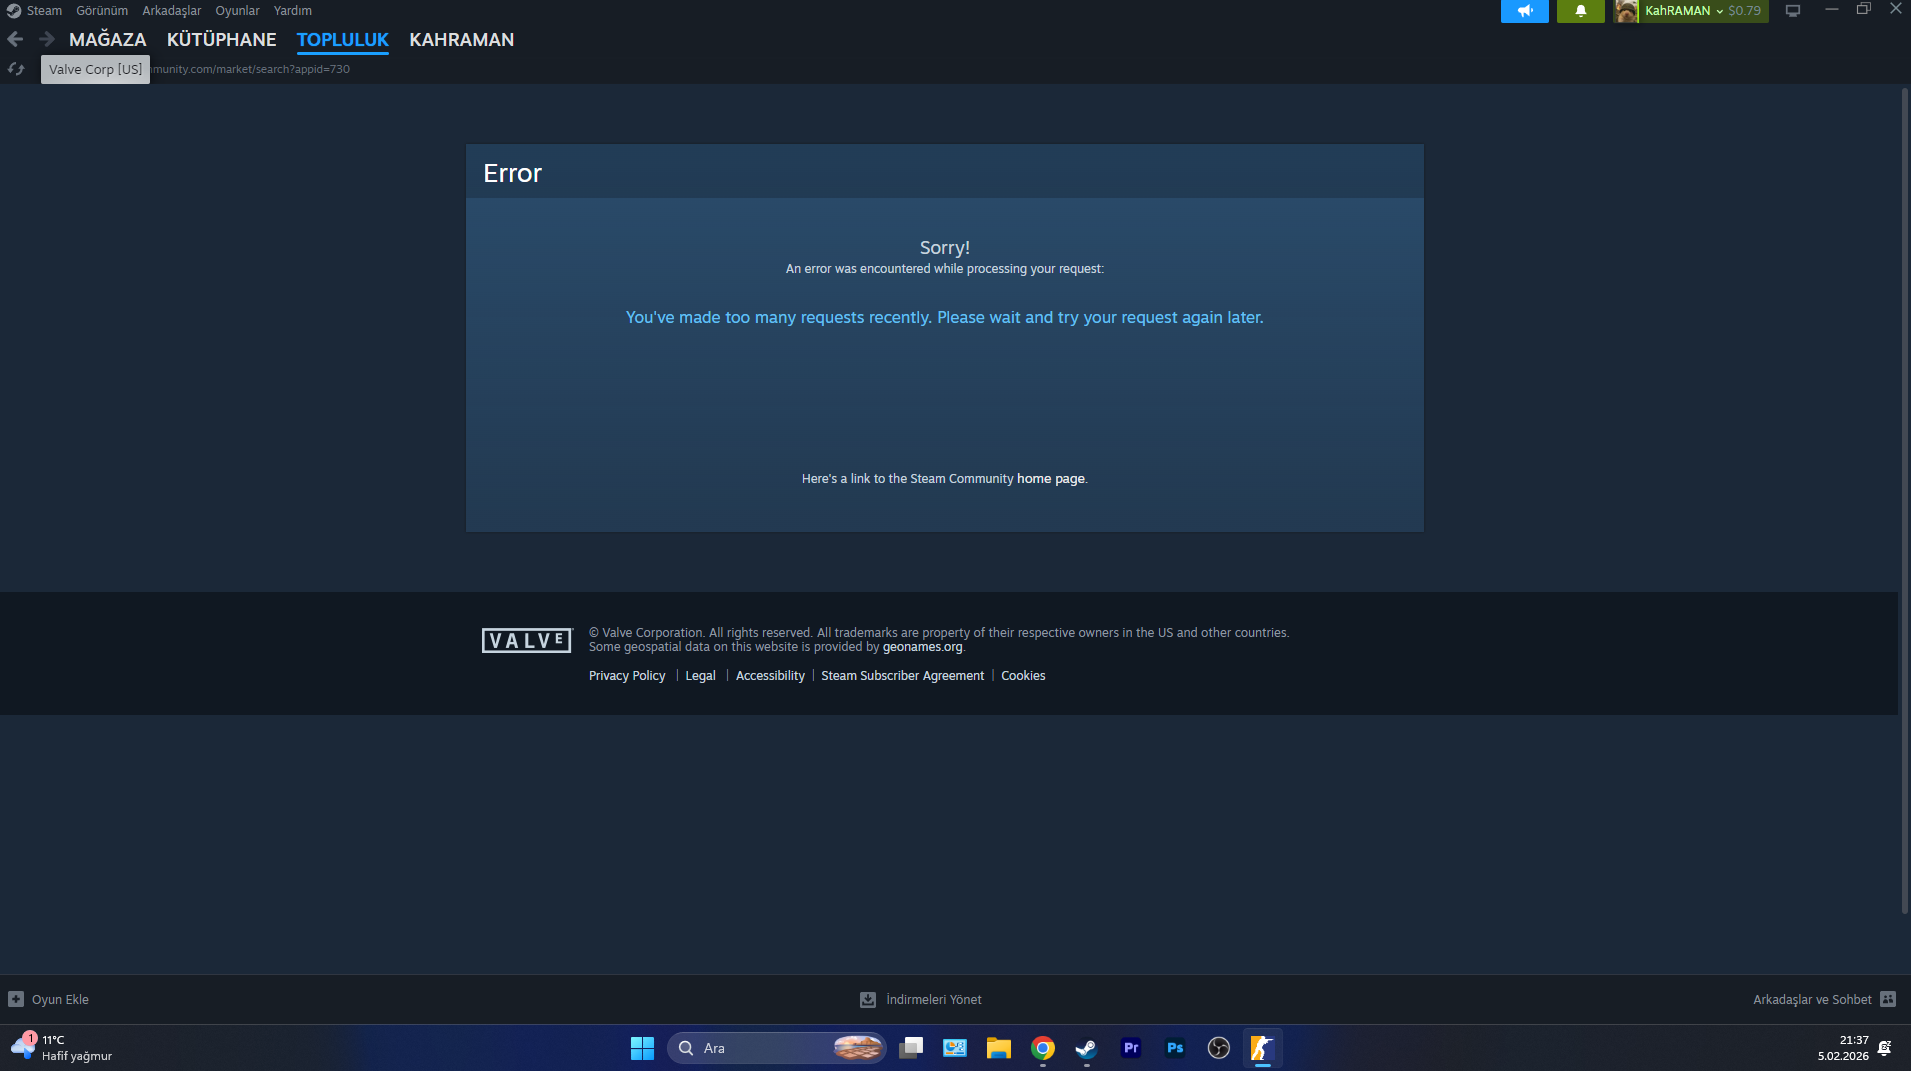Click the İndirmeleri Yönet download icon
The width and height of the screenshot is (1911, 1071).
868,999
